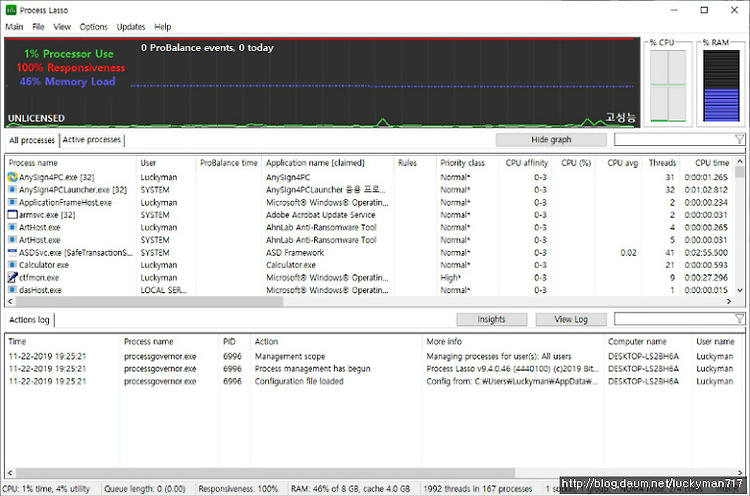Click the Hide graph button
Image resolution: width=750 pixels, height=496 pixels.
[x=551, y=140]
